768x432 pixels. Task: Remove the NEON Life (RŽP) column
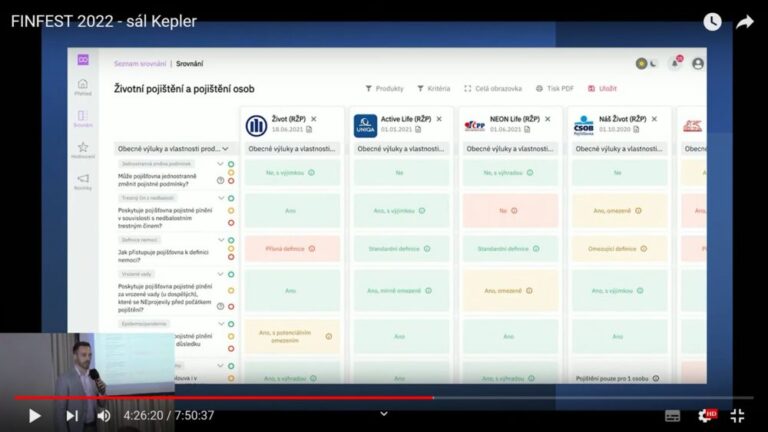(x=548, y=119)
